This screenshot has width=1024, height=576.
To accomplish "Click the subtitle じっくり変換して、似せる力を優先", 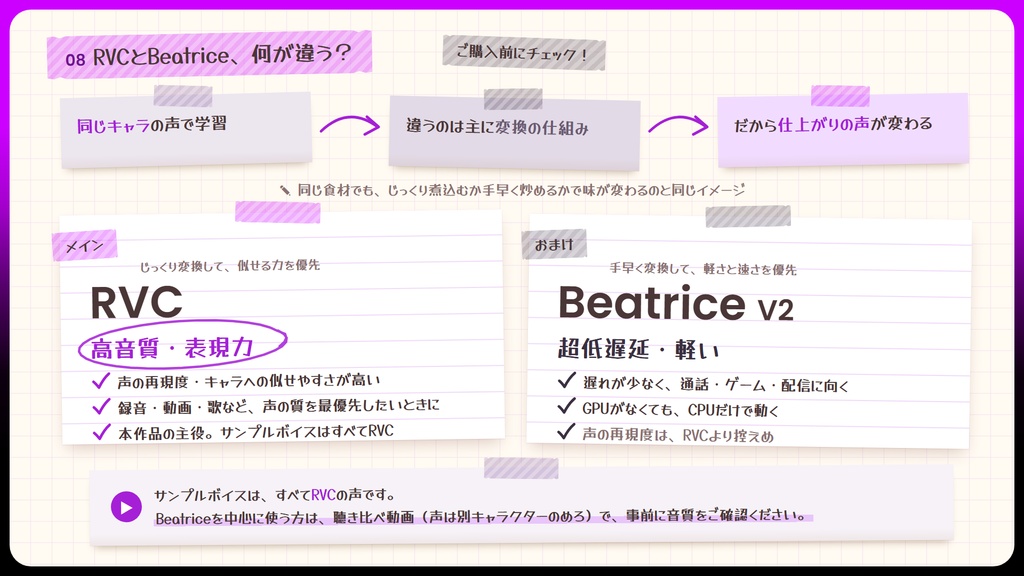I will (x=230, y=265).
